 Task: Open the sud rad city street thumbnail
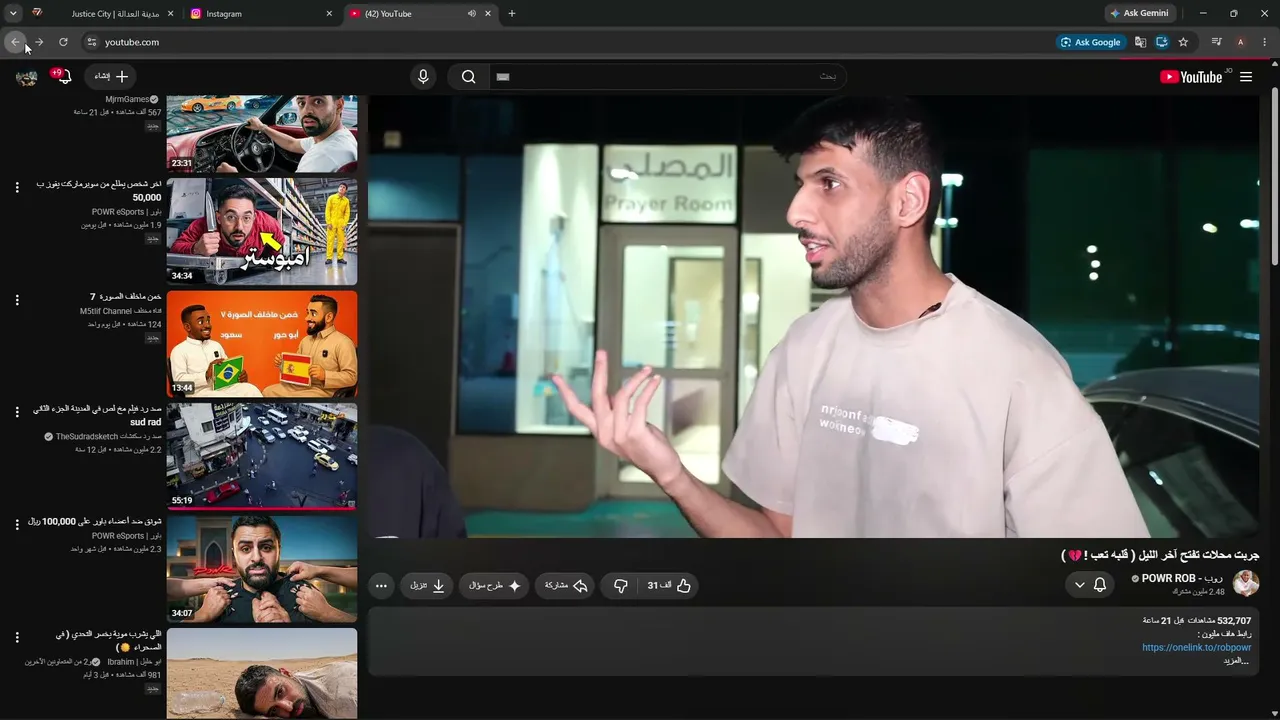[262, 456]
